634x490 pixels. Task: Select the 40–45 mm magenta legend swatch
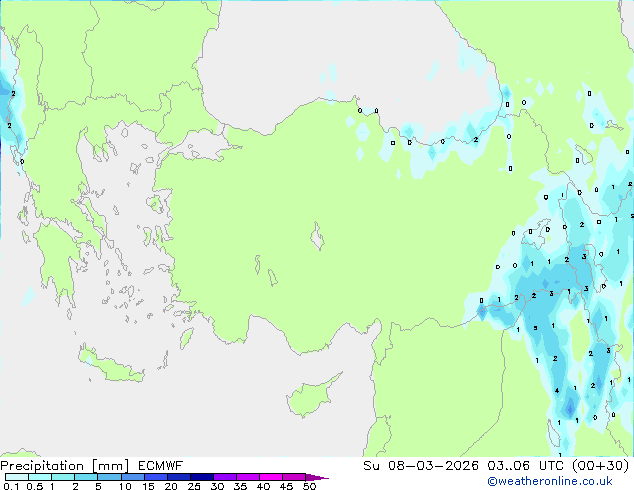point(271,477)
